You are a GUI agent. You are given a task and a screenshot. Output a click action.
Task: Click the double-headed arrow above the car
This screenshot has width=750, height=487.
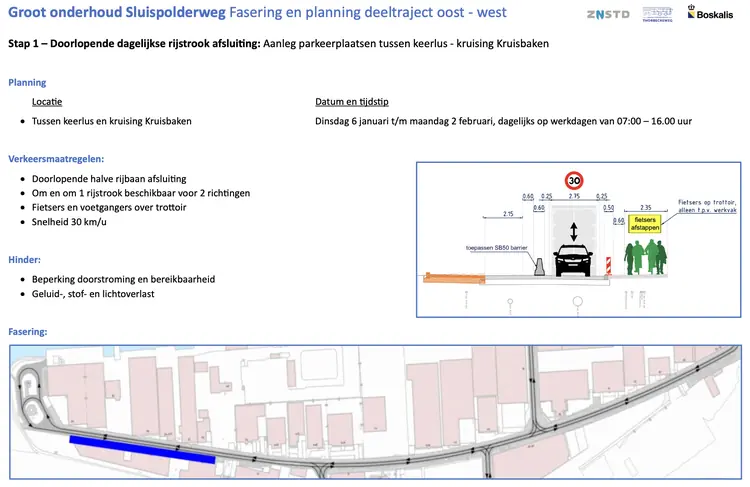(573, 232)
